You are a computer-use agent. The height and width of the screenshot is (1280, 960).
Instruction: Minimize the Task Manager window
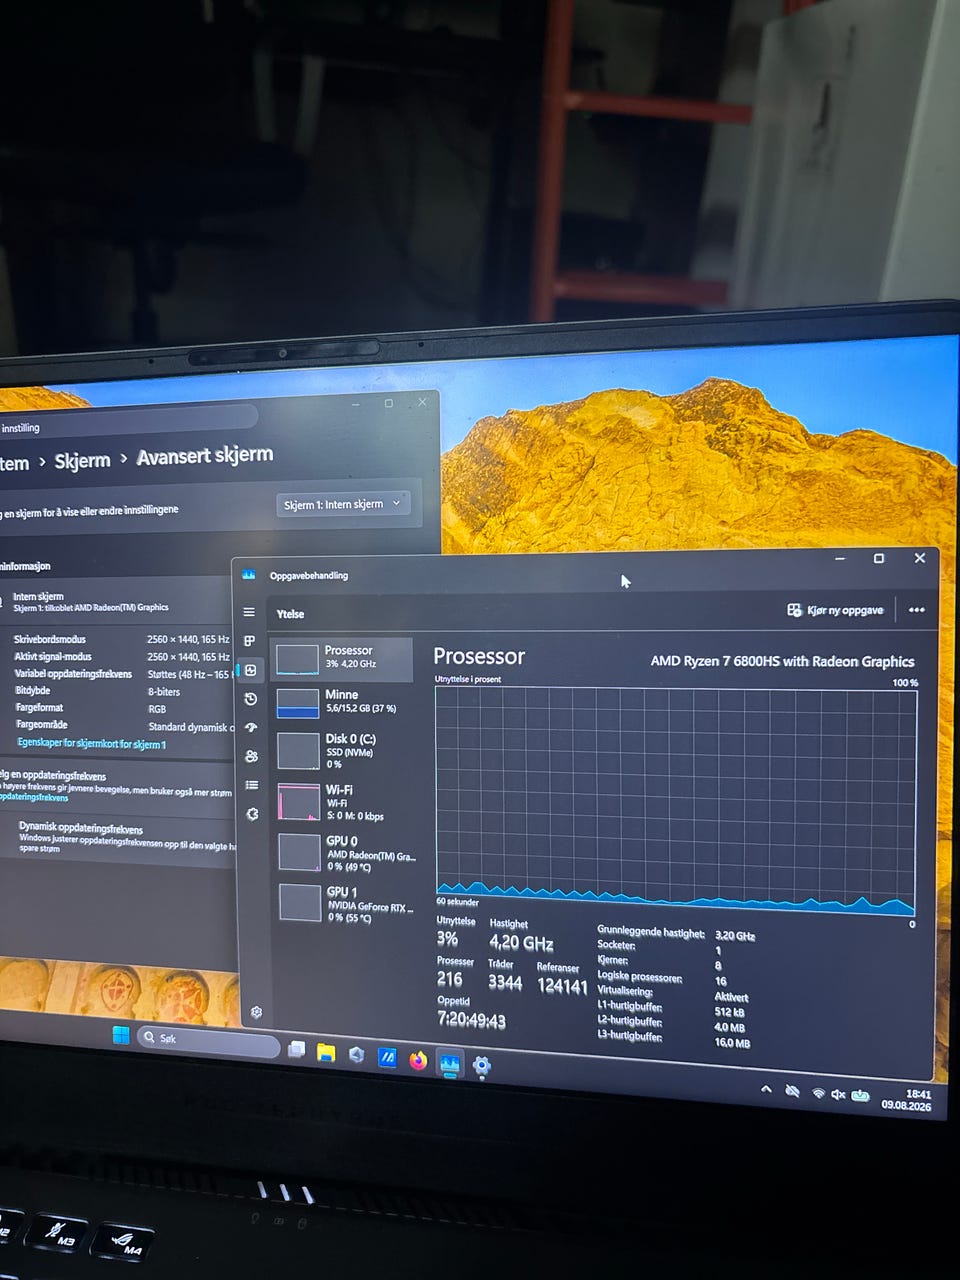point(840,558)
